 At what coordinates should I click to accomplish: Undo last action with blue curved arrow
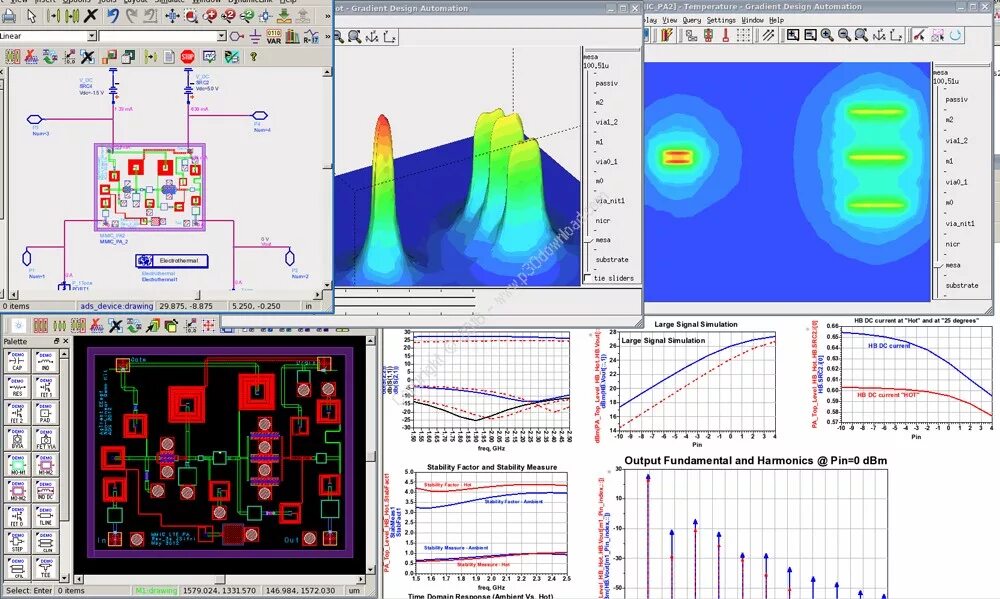[x=113, y=15]
